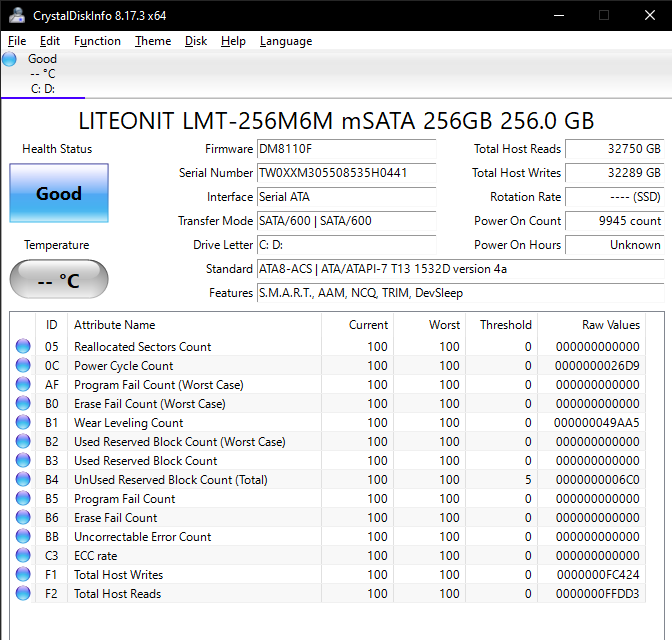Click the Serial Number field
Screen dimensions: 672x640
346,173
